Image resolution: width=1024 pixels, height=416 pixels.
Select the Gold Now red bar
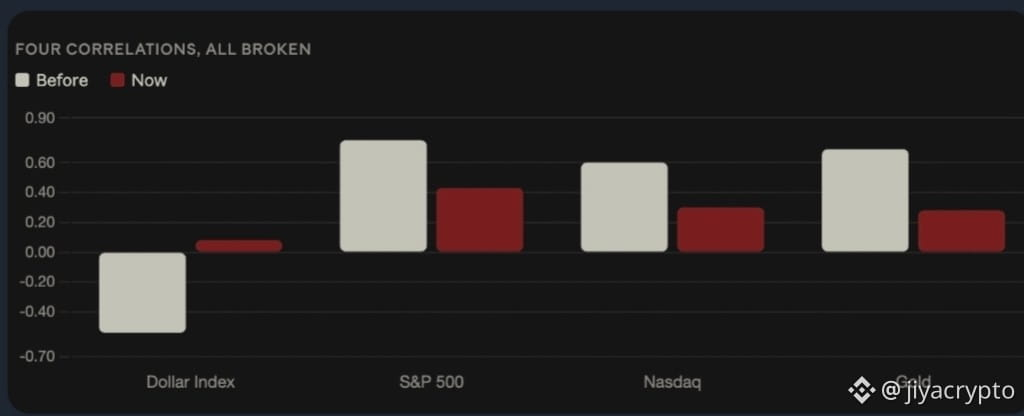coord(961,231)
